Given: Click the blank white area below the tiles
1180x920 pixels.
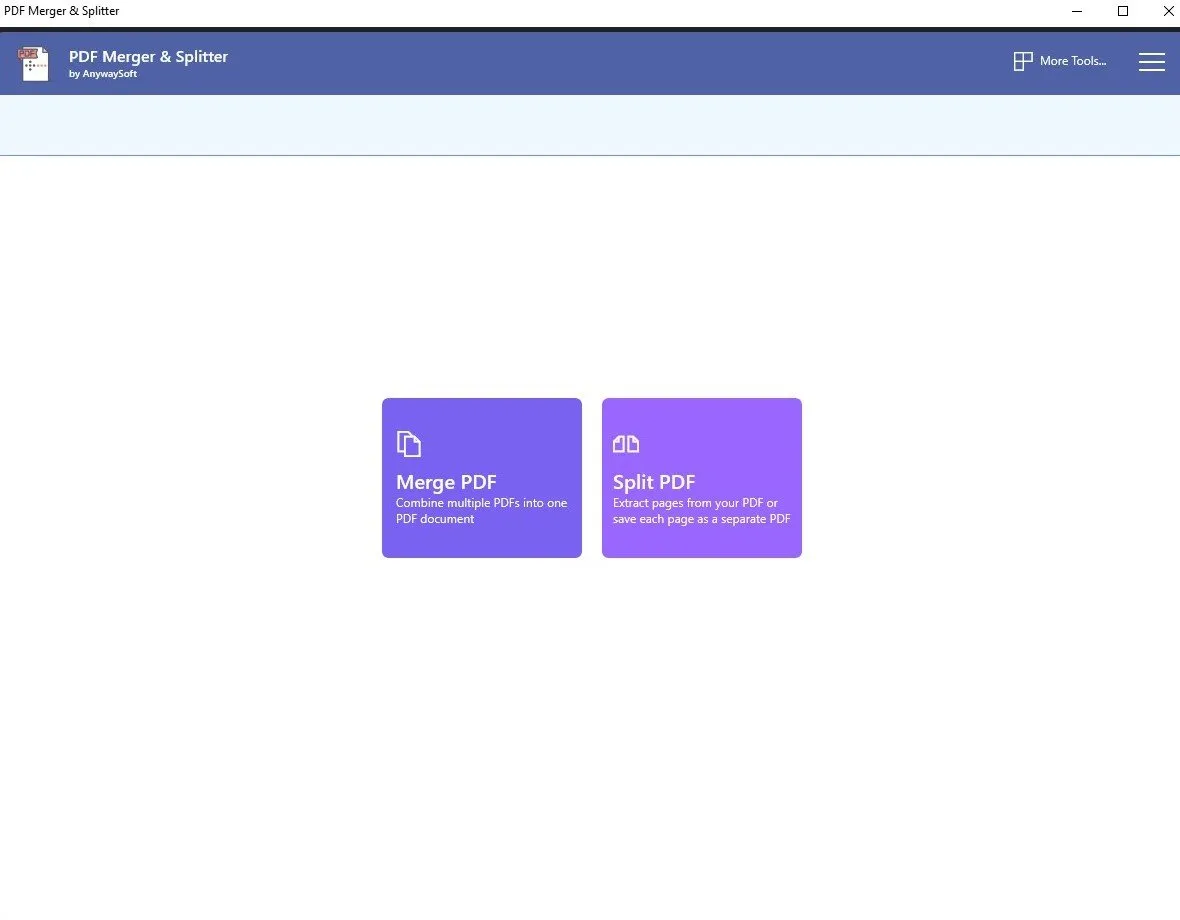Looking at the screenshot, I should [590, 720].
